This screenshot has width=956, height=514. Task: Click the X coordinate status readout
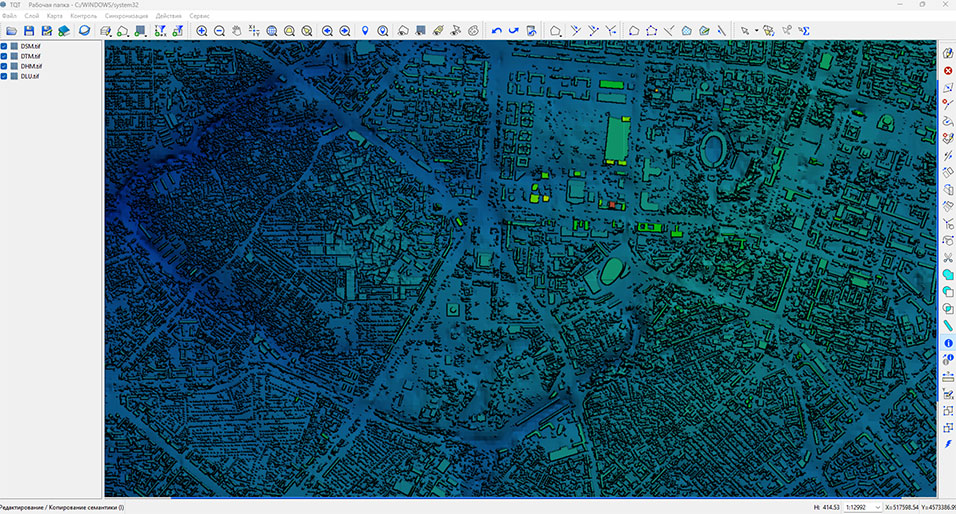pos(901,507)
